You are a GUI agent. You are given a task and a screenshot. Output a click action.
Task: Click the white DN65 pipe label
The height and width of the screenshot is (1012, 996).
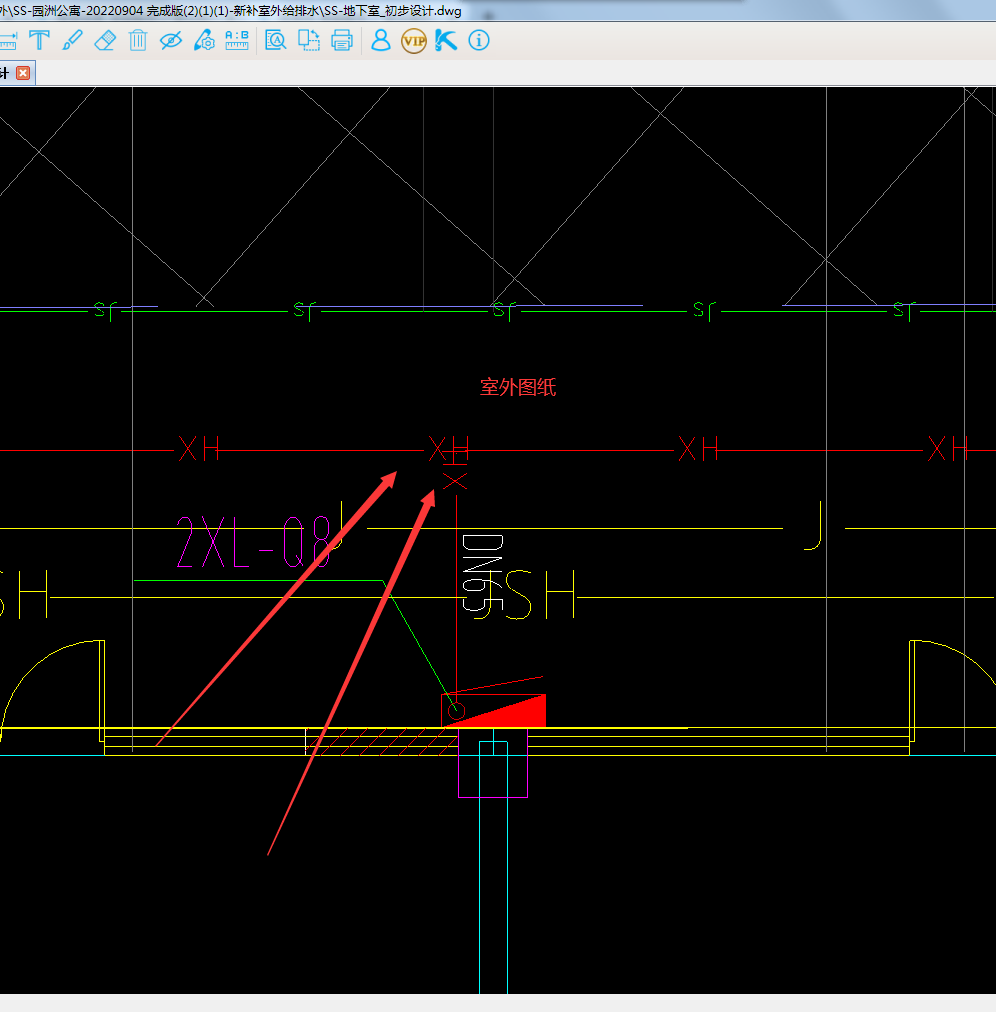coord(482,573)
